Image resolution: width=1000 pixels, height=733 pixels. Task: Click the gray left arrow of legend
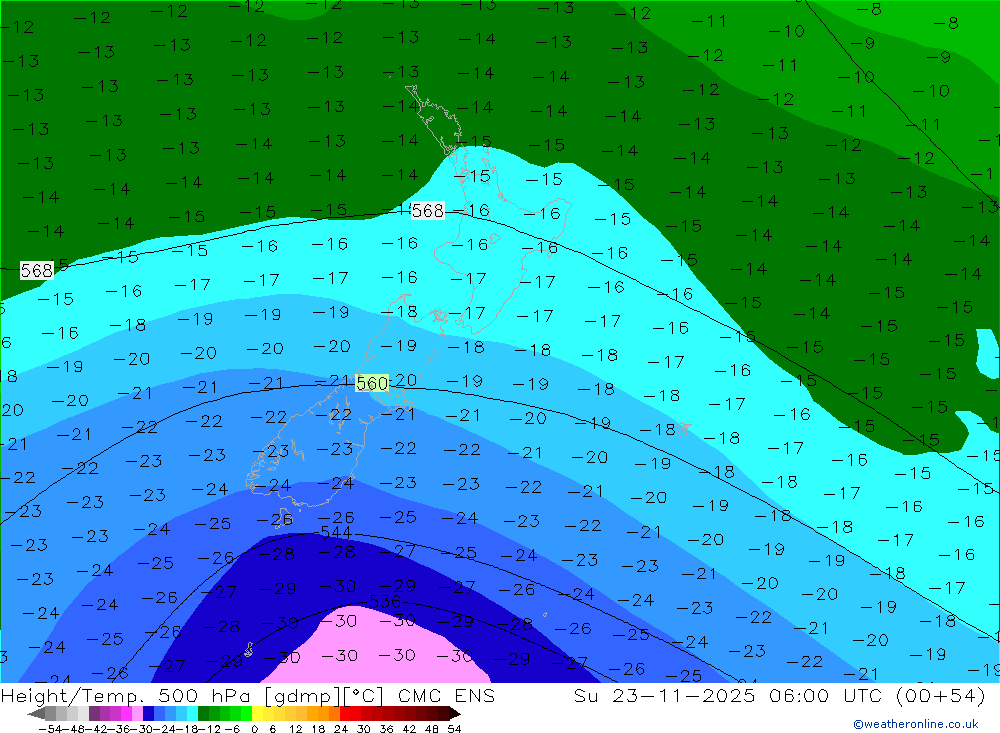[36, 714]
